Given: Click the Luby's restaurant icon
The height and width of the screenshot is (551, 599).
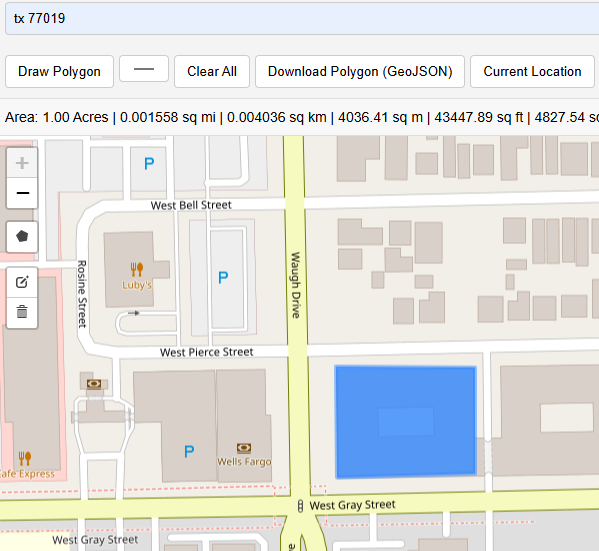Looking at the screenshot, I should (137, 269).
